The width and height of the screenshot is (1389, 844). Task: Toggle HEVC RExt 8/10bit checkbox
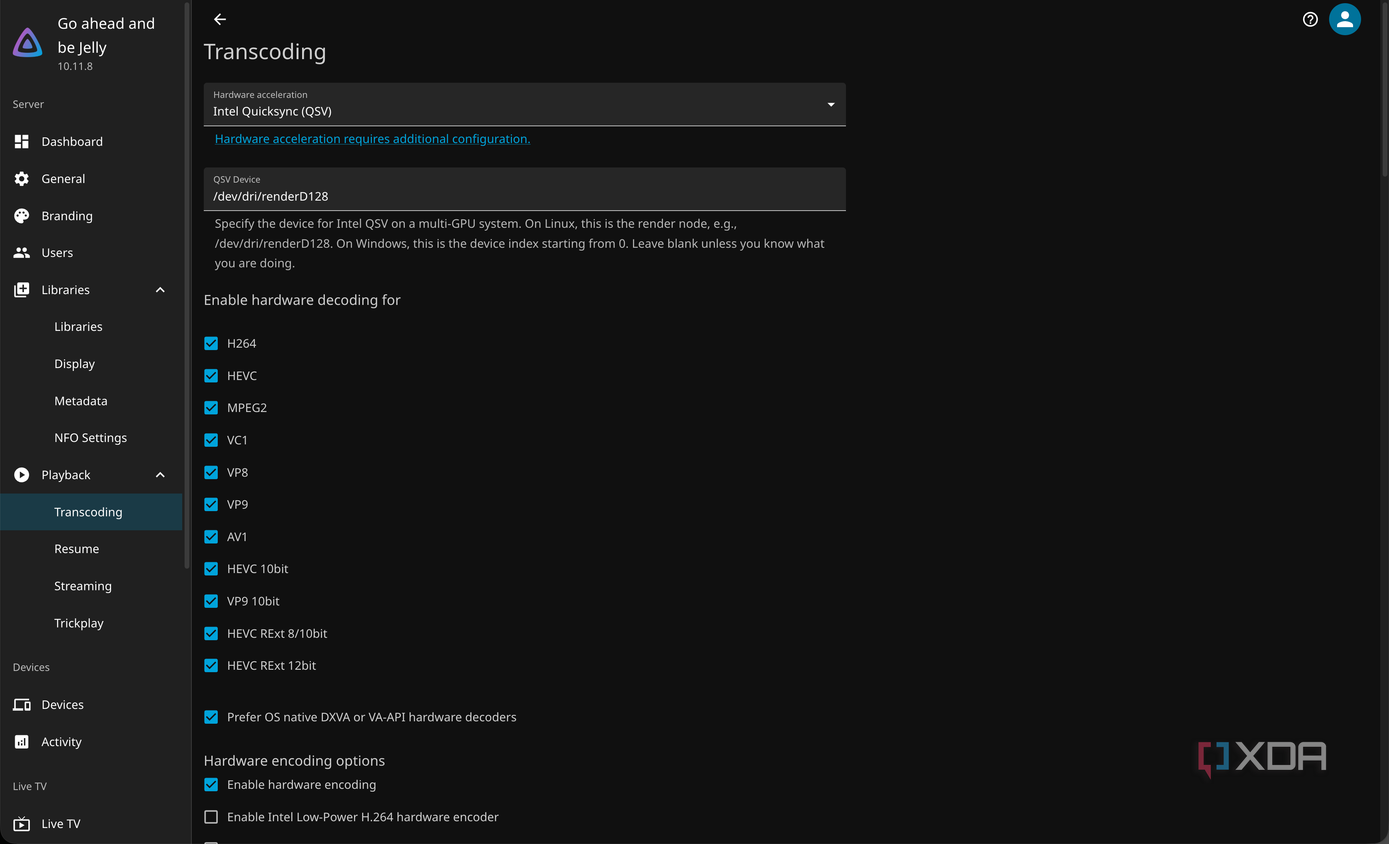[x=211, y=633]
